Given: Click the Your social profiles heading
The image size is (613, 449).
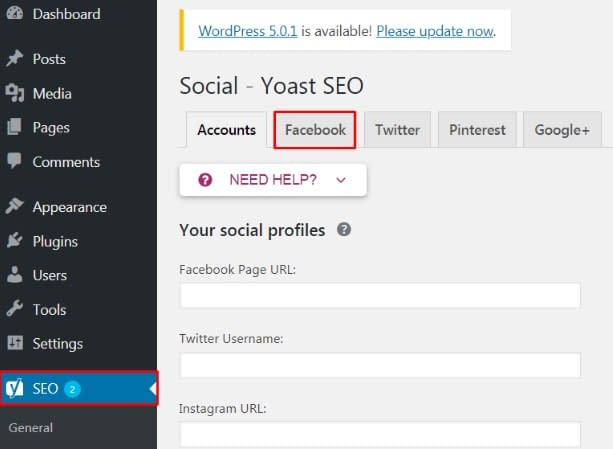Looking at the screenshot, I should pyautogui.click(x=252, y=230).
